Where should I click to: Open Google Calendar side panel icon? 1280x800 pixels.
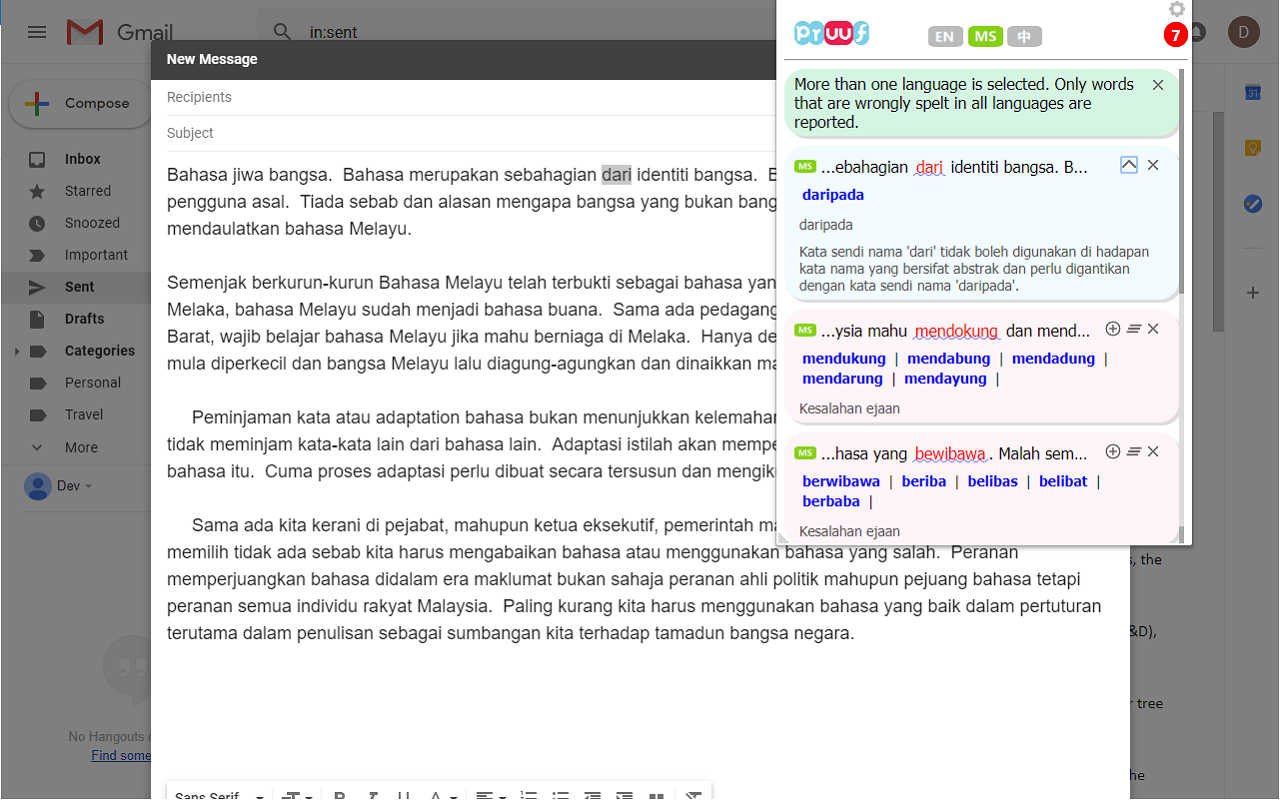coord(1252,92)
